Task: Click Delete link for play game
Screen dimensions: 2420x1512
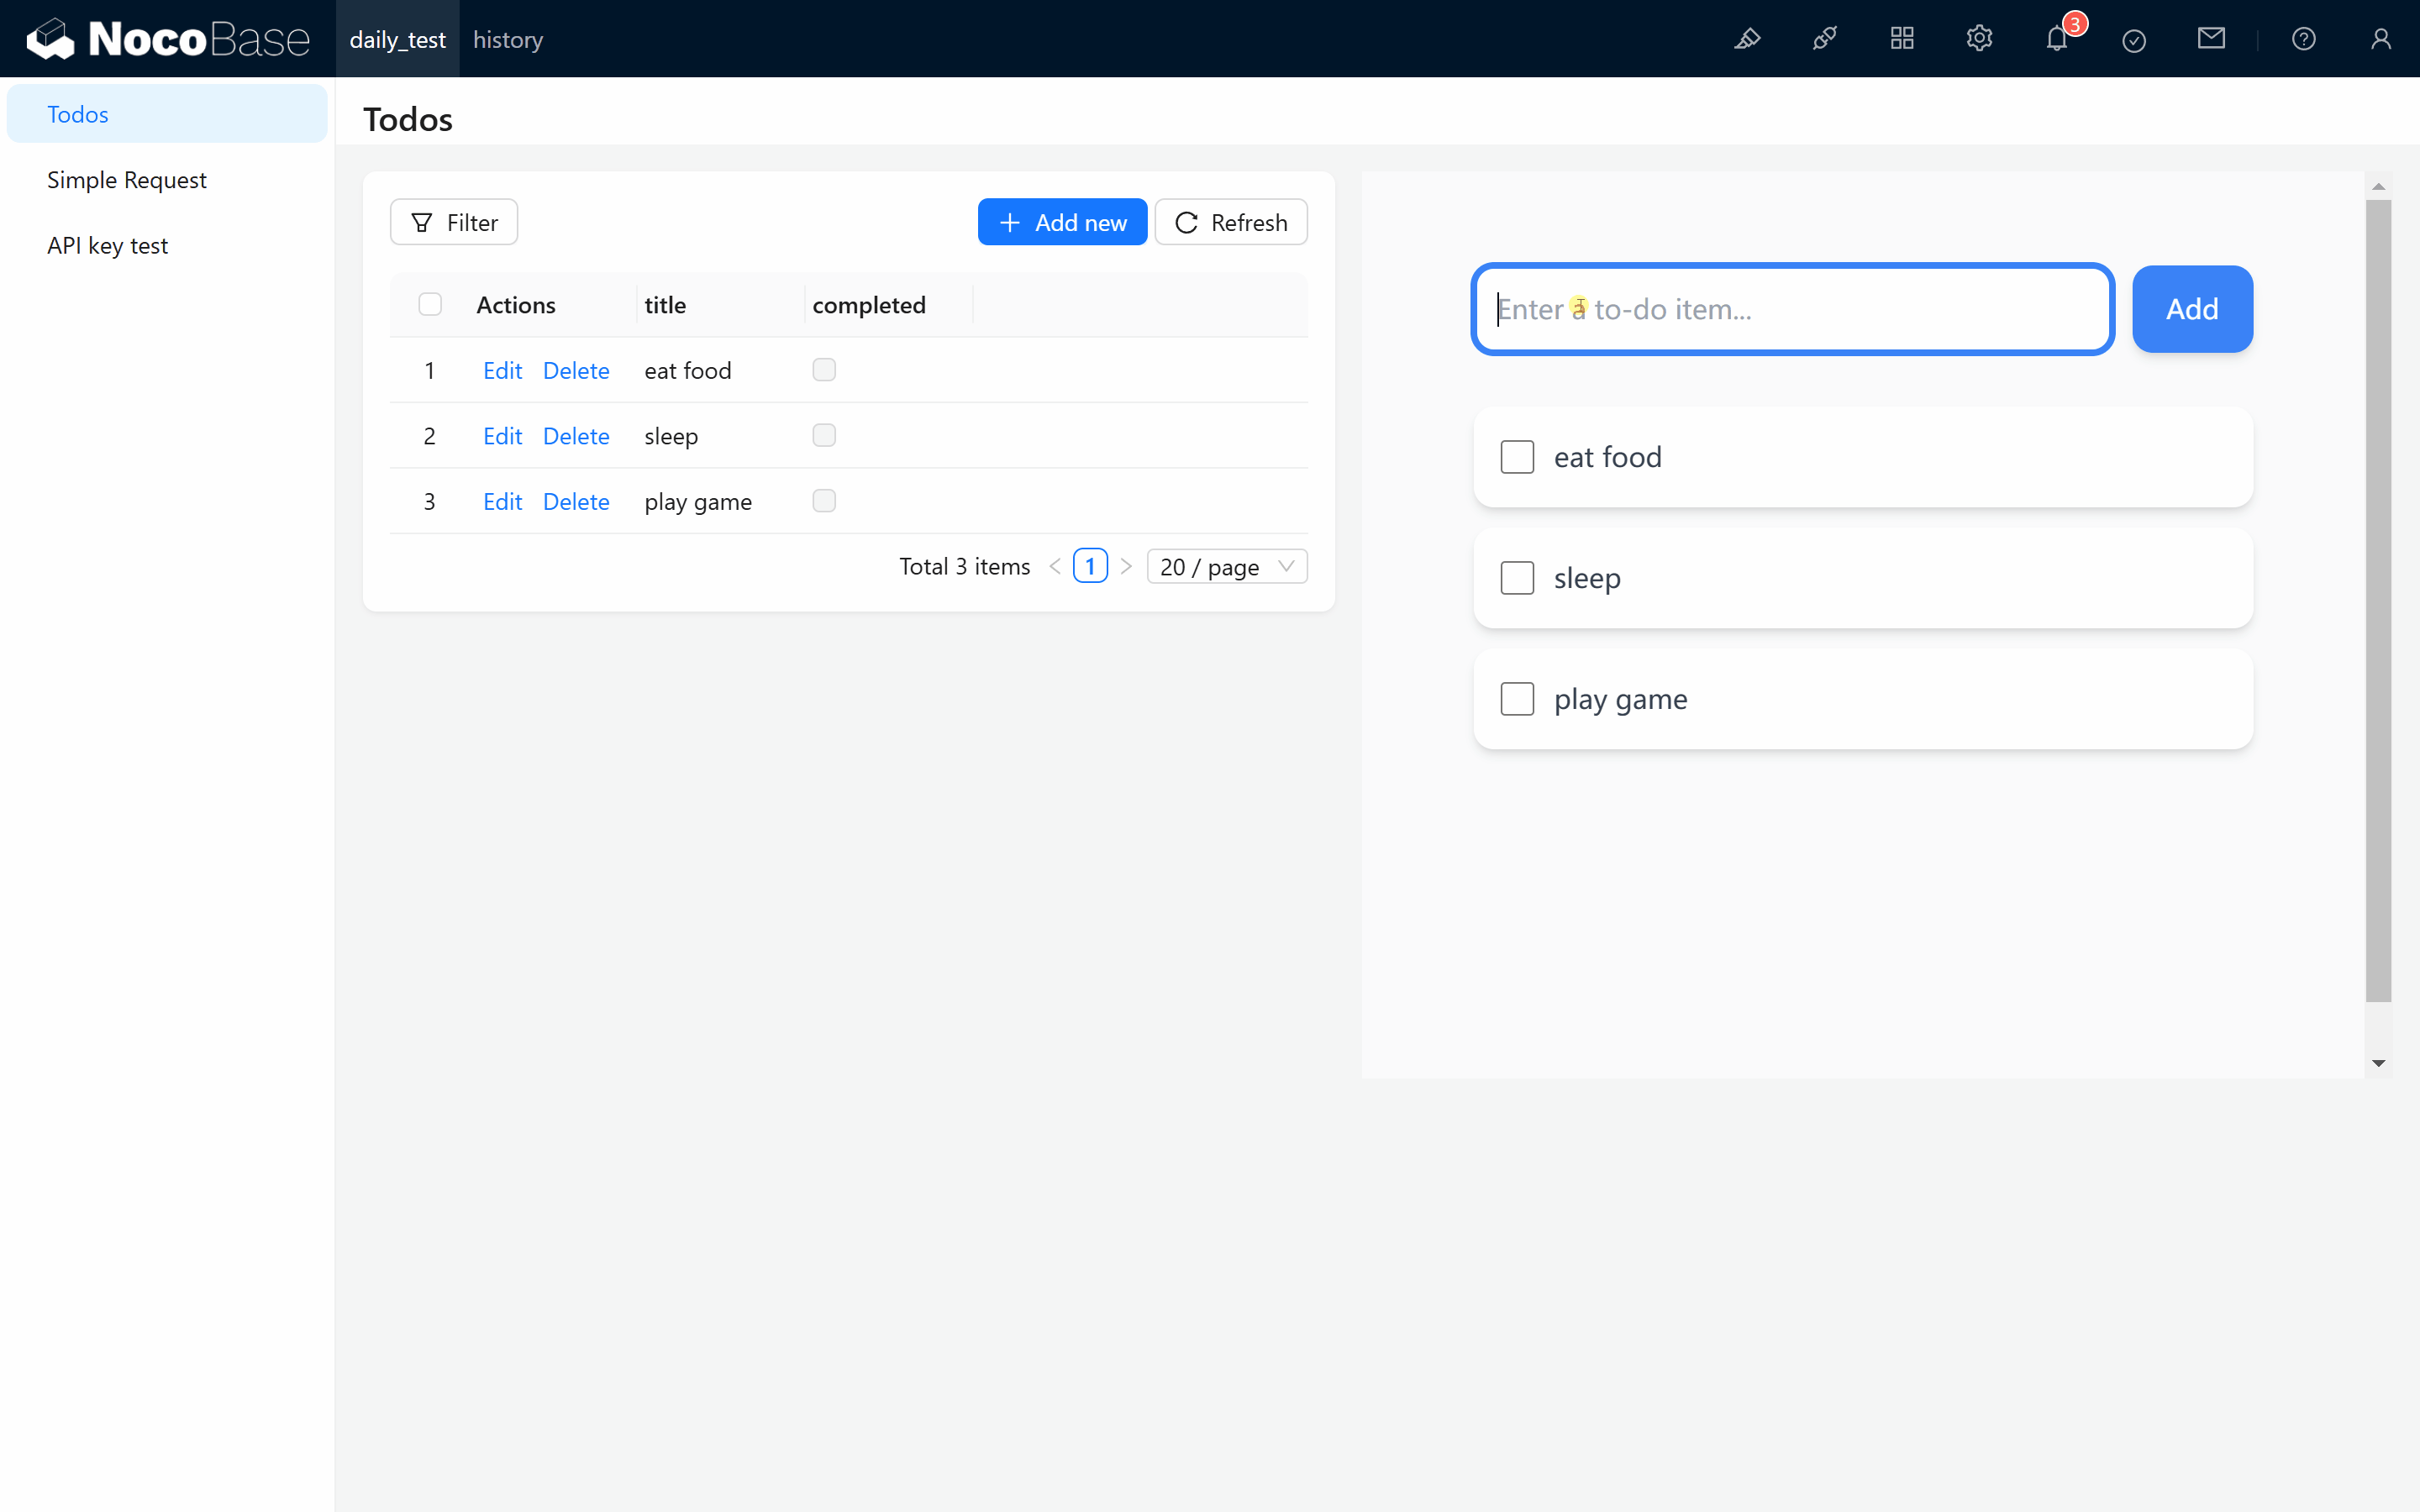Action: click(x=576, y=502)
